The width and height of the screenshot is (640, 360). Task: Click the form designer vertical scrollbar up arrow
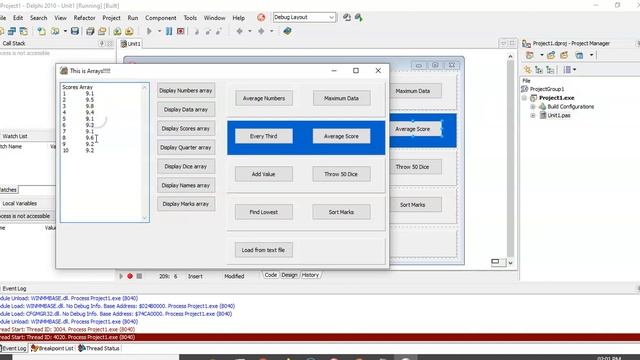pyautogui.click(x=510, y=56)
